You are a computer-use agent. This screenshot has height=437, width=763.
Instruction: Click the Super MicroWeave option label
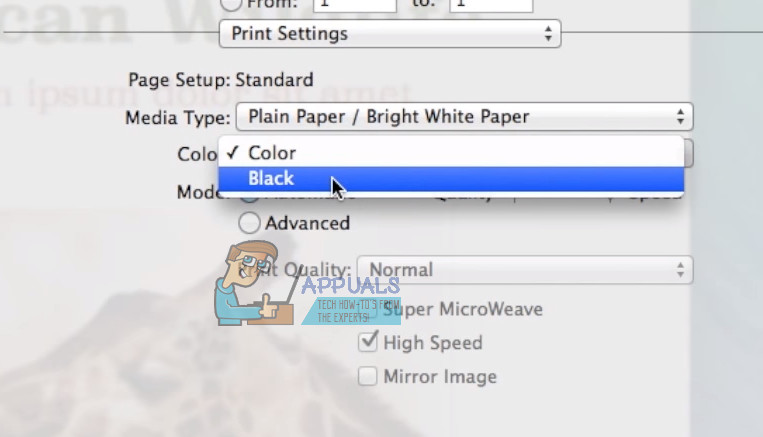pos(465,309)
